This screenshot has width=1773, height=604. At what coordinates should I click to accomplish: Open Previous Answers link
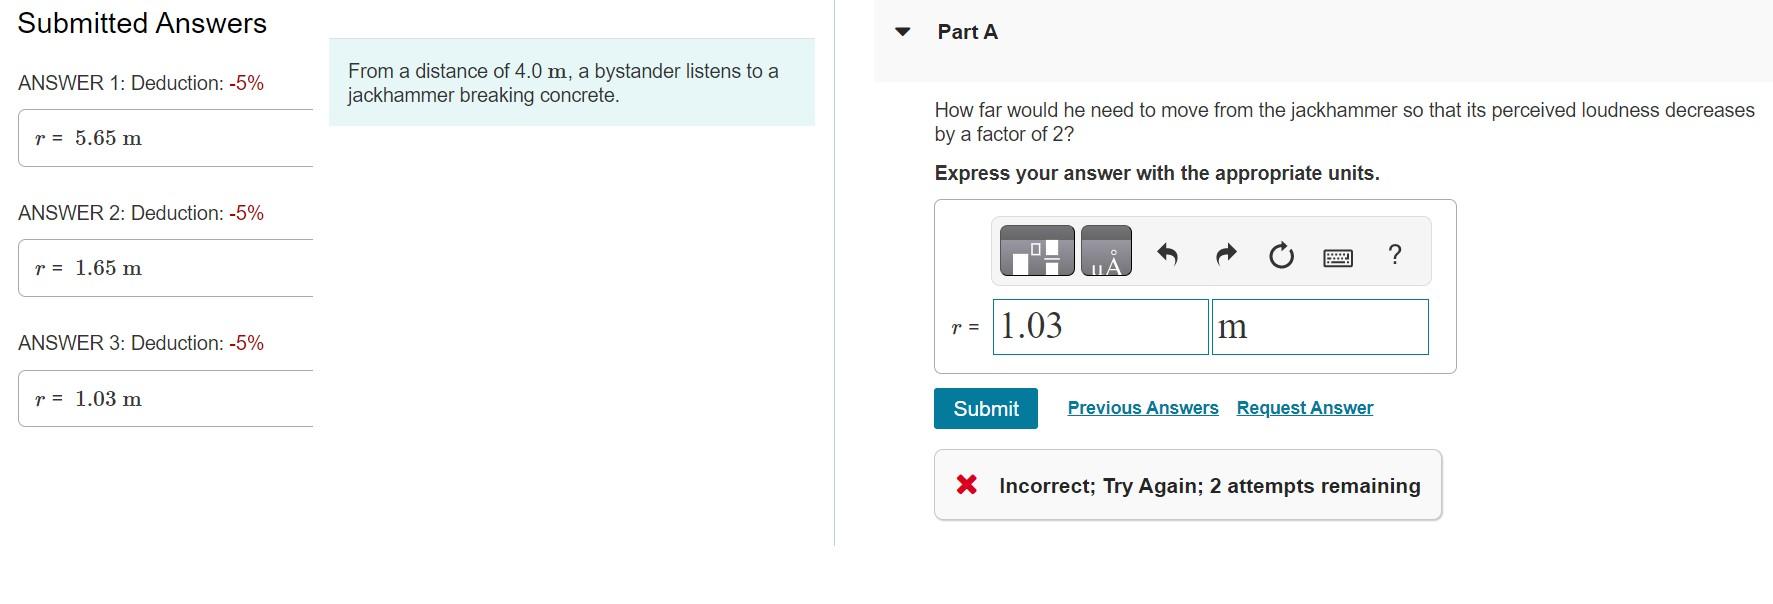pyautogui.click(x=1143, y=408)
